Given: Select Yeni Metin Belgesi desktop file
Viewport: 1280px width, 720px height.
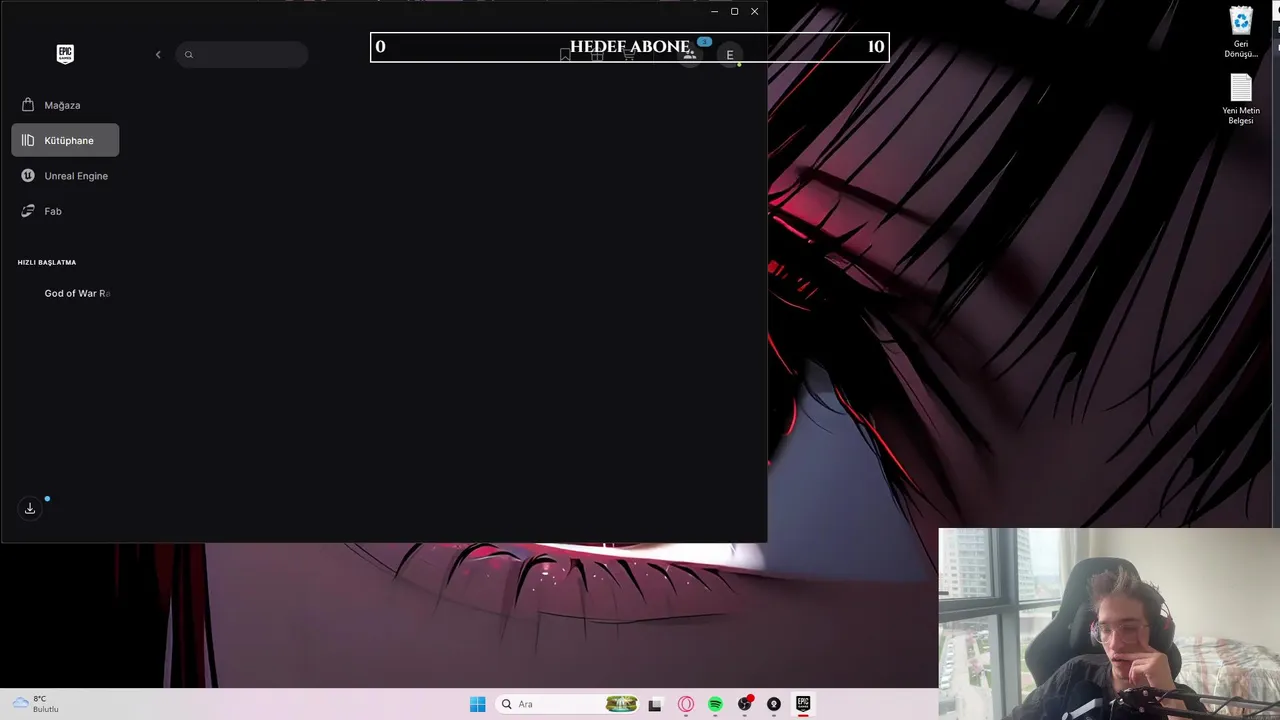Looking at the screenshot, I should [x=1241, y=100].
